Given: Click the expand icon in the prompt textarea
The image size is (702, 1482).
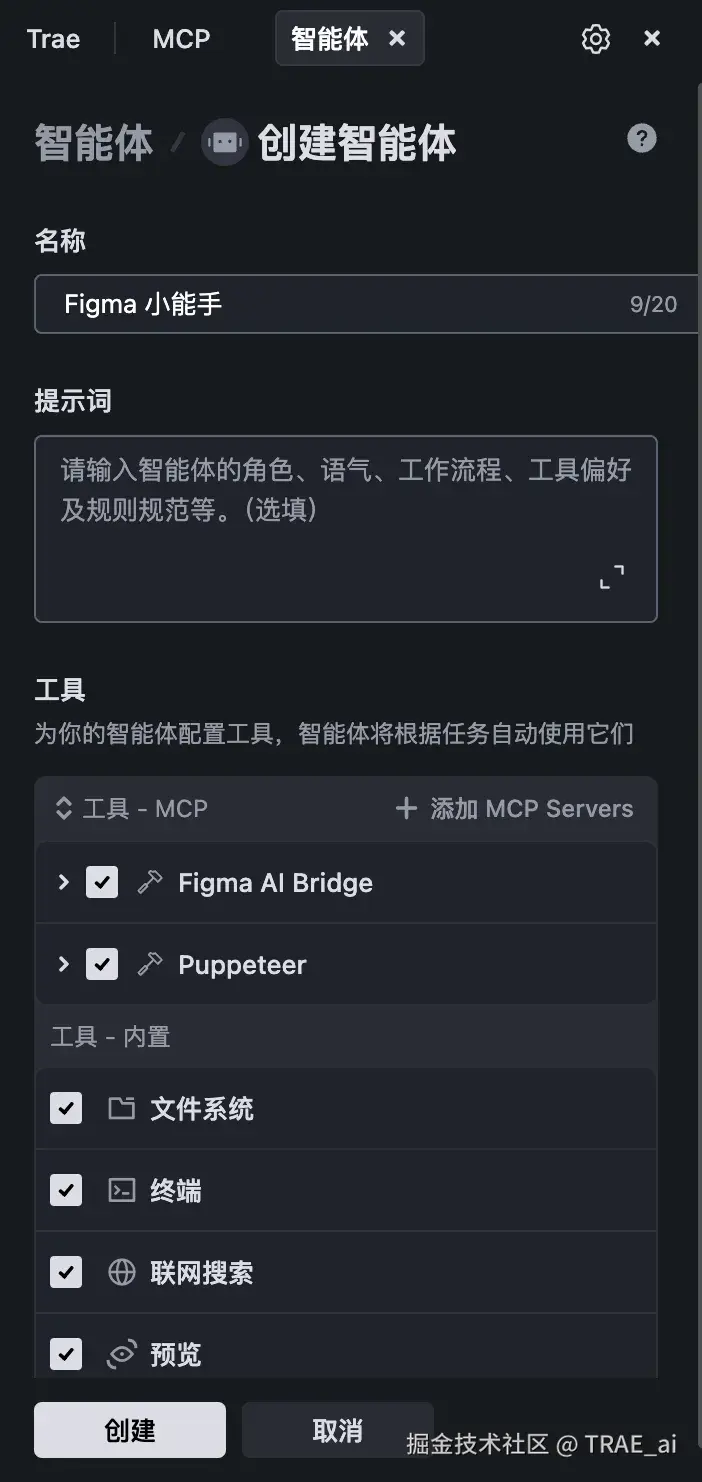Looking at the screenshot, I should click(x=610, y=576).
